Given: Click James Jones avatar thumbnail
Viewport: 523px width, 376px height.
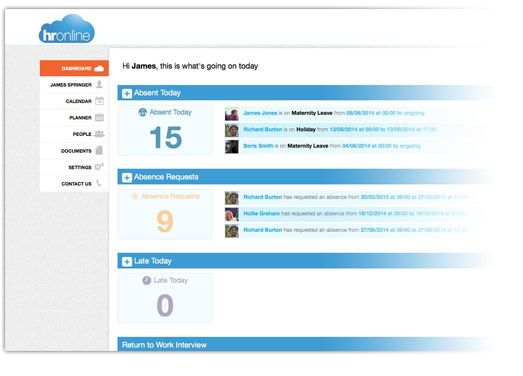Looking at the screenshot, I should pos(231,114).
